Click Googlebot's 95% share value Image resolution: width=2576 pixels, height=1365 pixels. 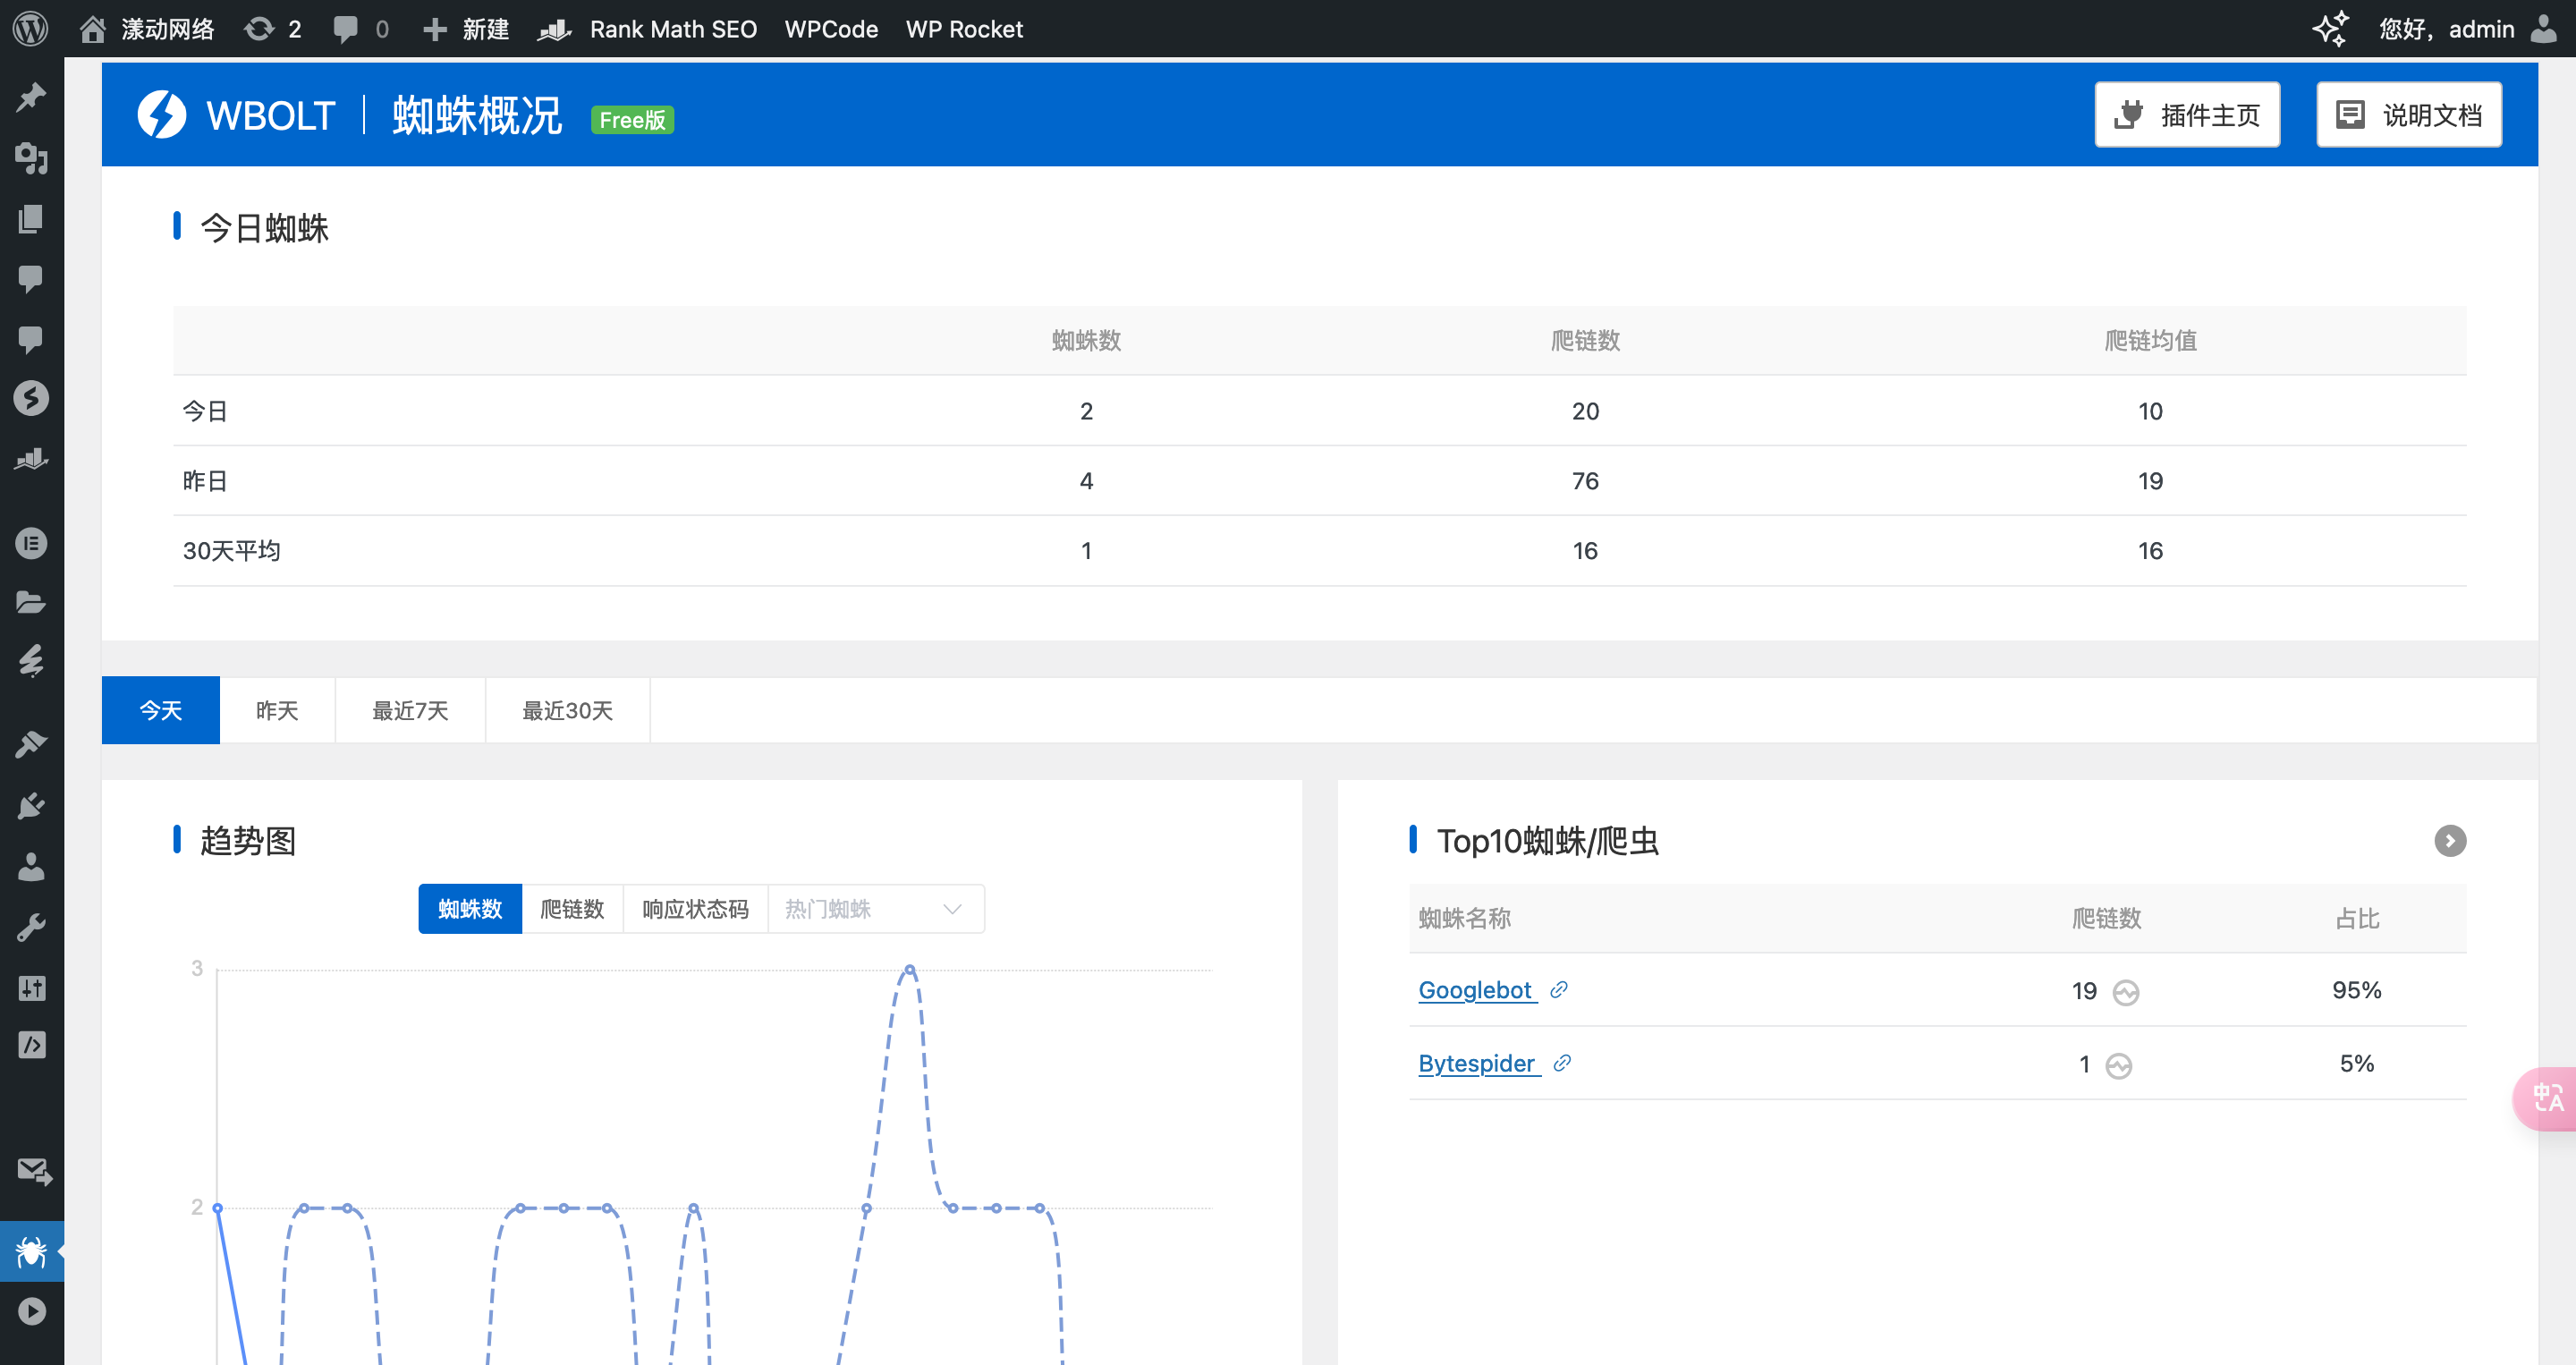coord(2356,990)
